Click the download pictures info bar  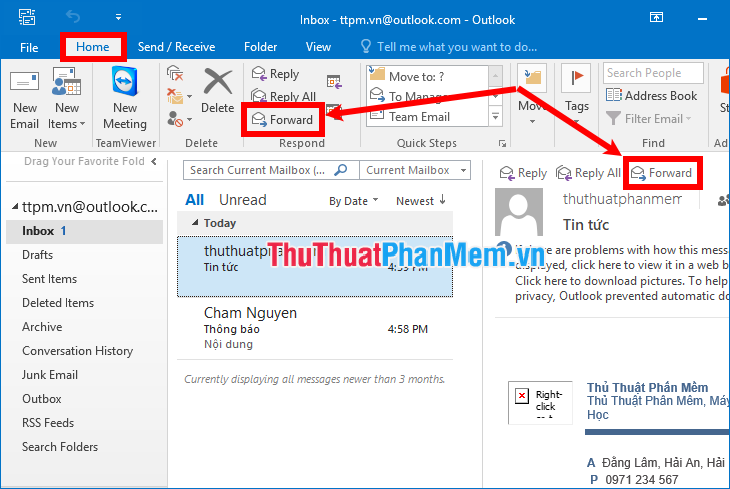[621, 273]
